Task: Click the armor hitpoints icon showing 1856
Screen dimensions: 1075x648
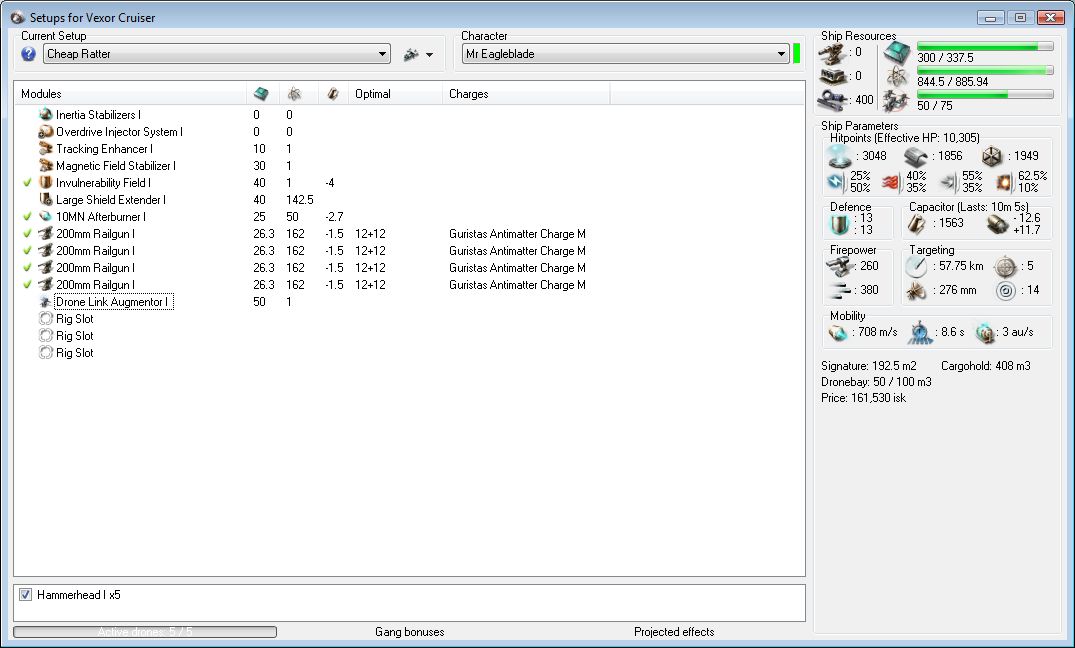Action: [x=915, y=156]
